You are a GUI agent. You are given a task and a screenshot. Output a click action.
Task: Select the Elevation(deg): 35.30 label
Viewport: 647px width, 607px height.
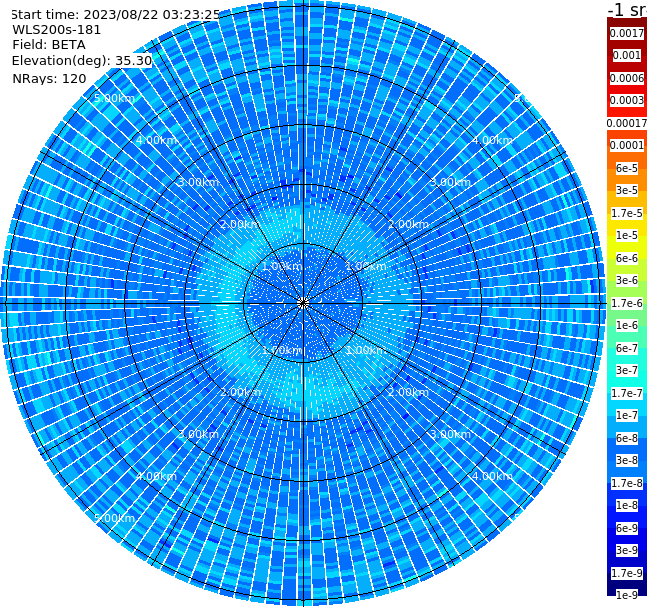coord(82,61)
